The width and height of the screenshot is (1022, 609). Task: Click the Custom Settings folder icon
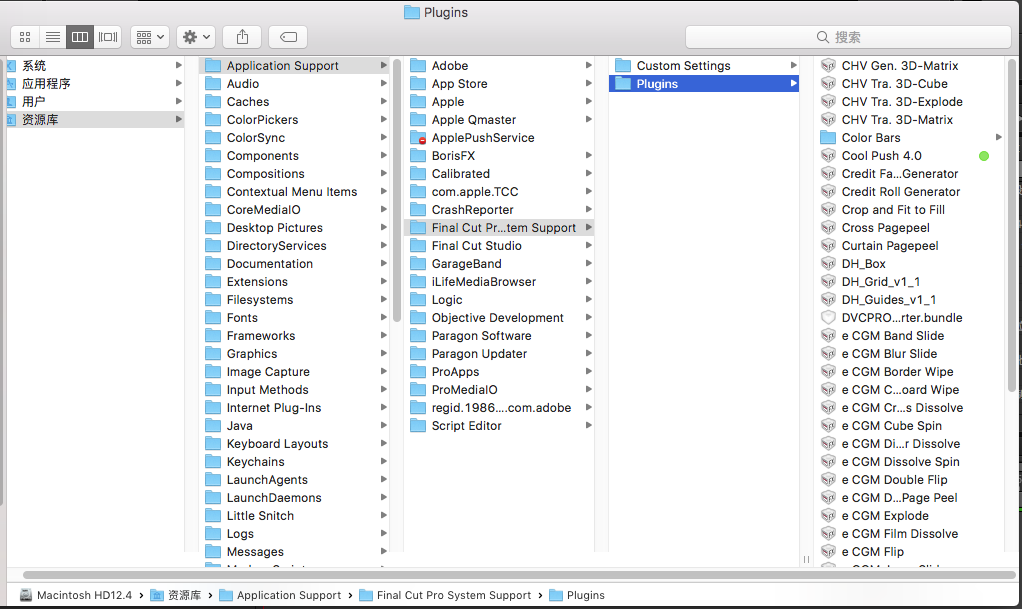(623, 65)
